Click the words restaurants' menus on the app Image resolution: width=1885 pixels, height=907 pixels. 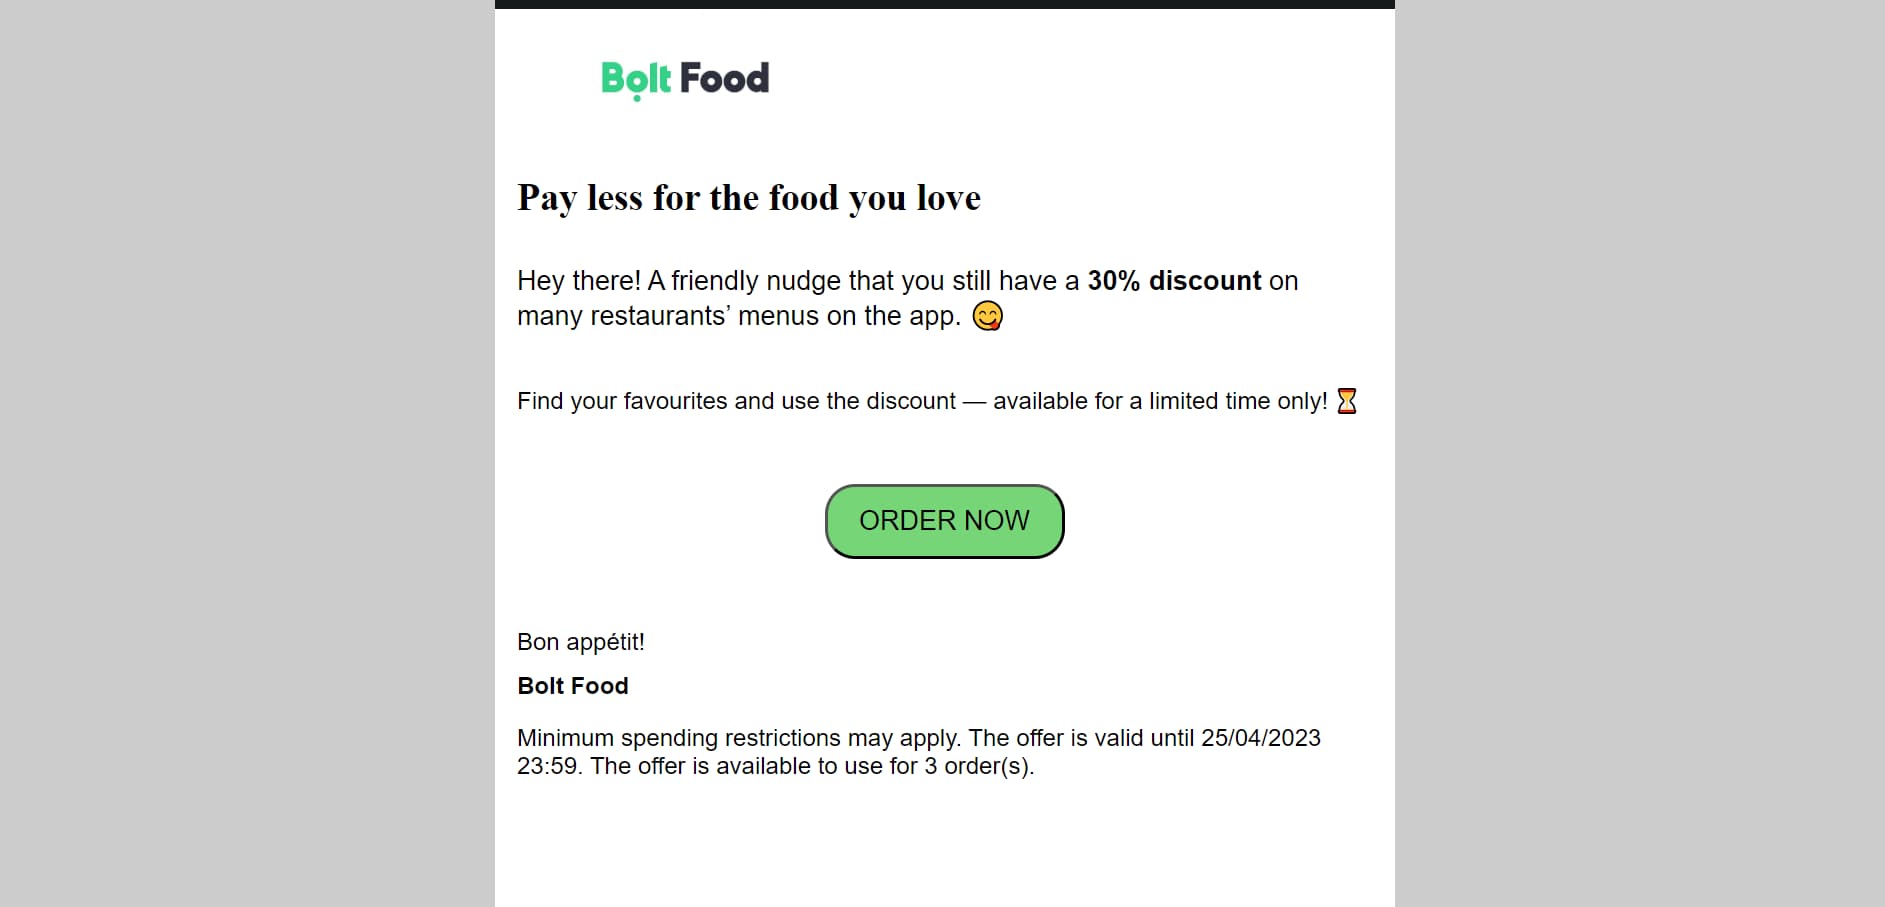pyautogui.click(x=775, y=316)
